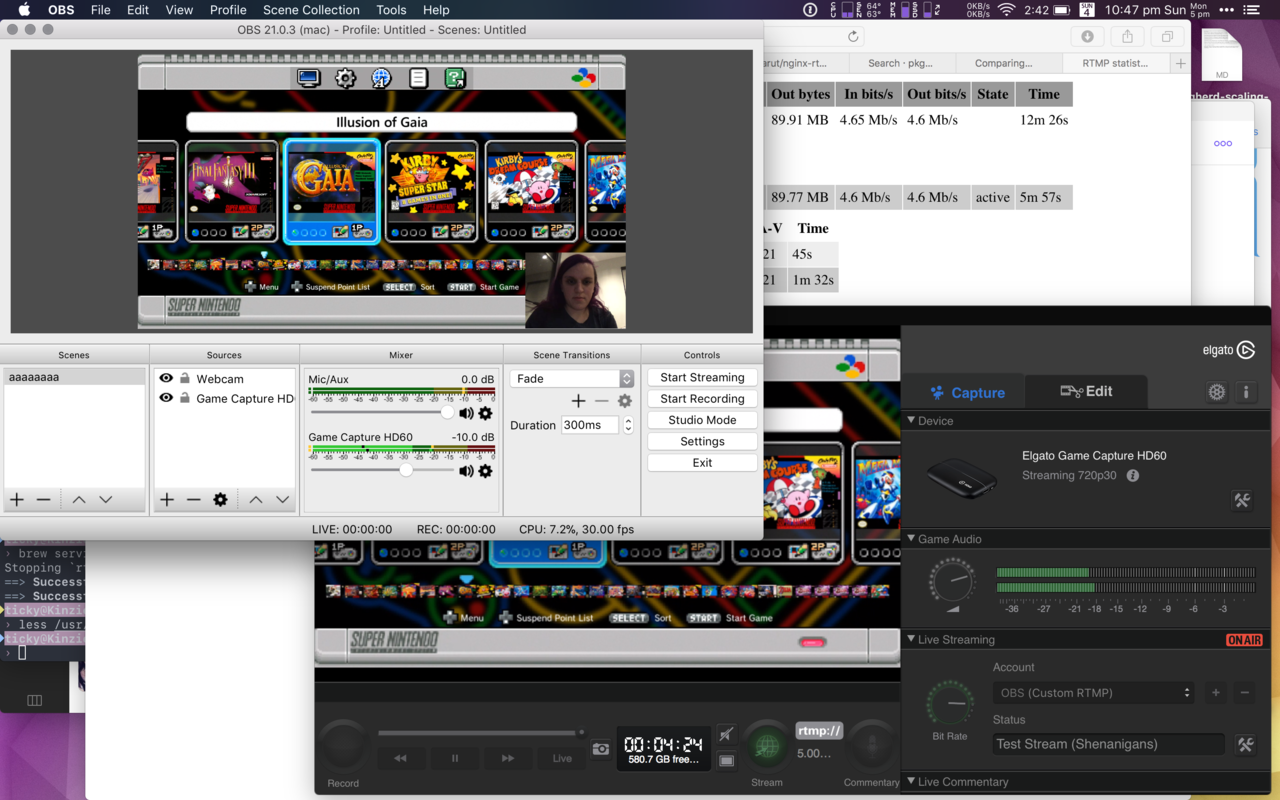
Task: Unlock the Webcam source lock icon
Action: (185, 379)
